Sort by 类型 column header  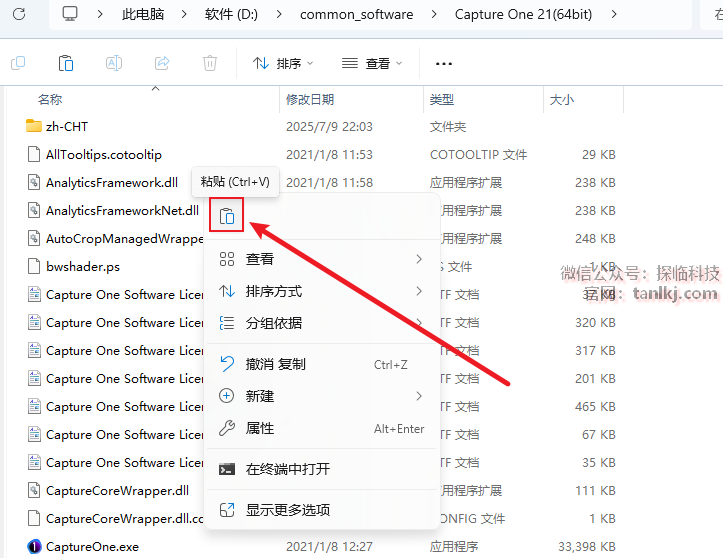442,99
